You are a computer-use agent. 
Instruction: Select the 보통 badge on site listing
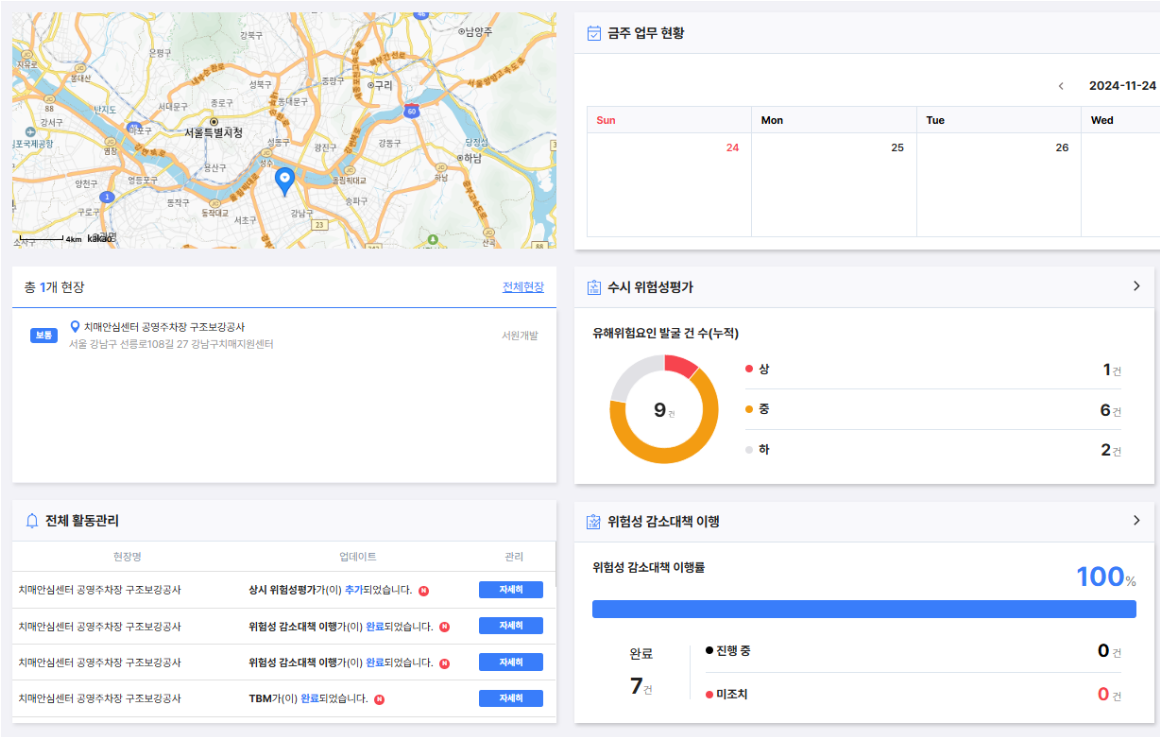tap(44, 336)
